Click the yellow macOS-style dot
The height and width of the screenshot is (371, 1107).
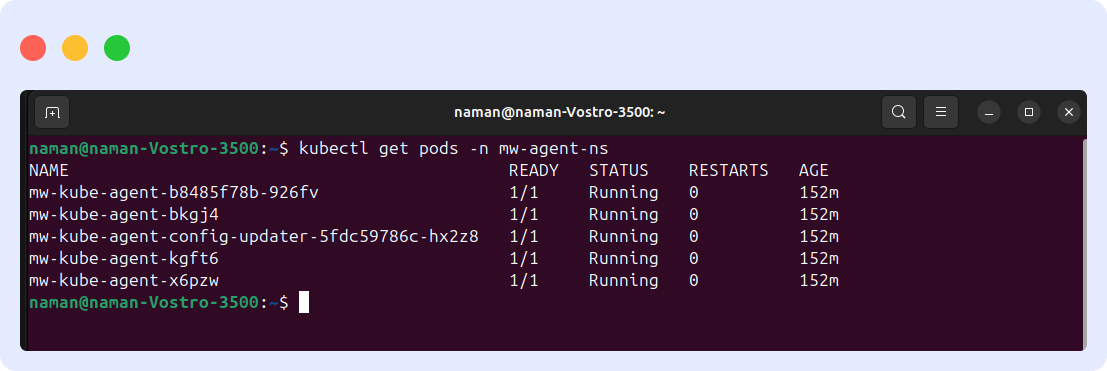pyautogui.click(x=75, y=48)
